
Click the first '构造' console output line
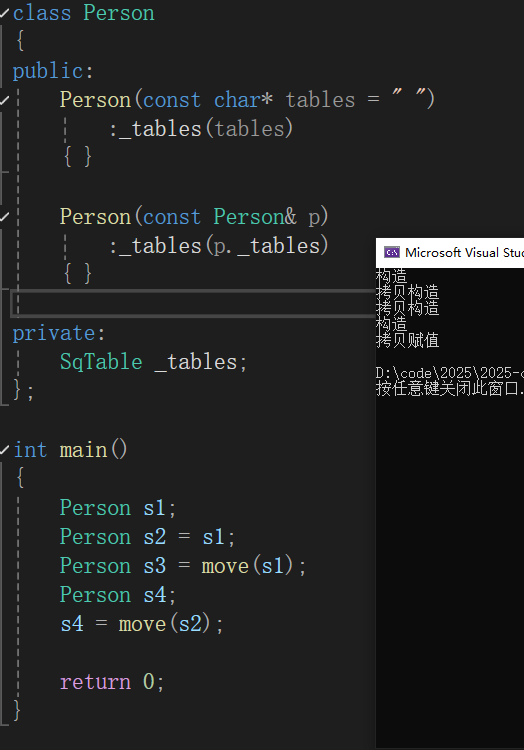tap(391, 276)
